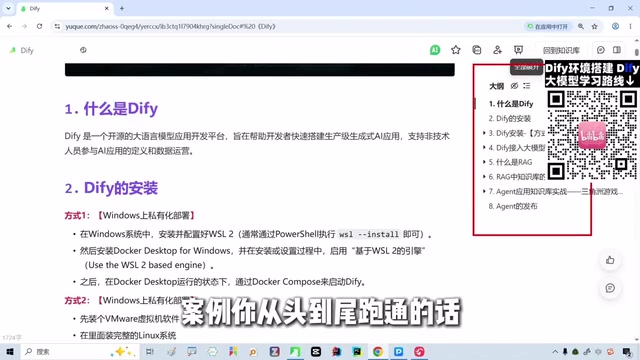Jump to outline item 5. 什么是RAG
The height and width of the screenshot is (360, 640).
pos(510,162)
